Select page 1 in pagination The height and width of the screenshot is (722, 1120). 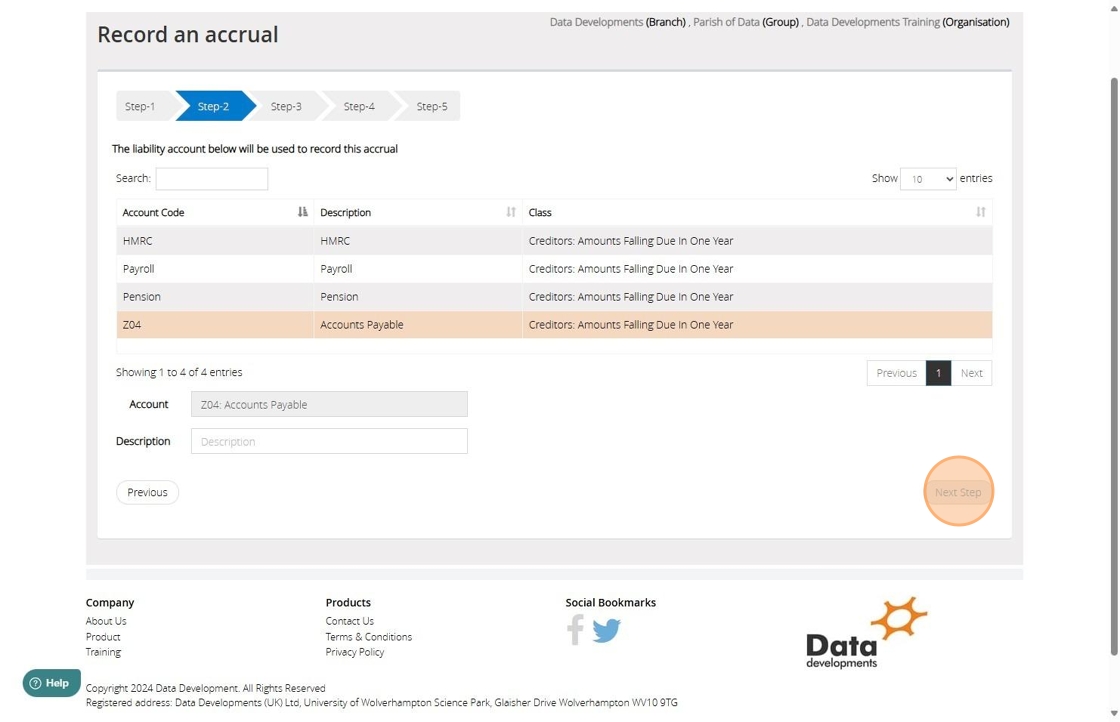939,373
